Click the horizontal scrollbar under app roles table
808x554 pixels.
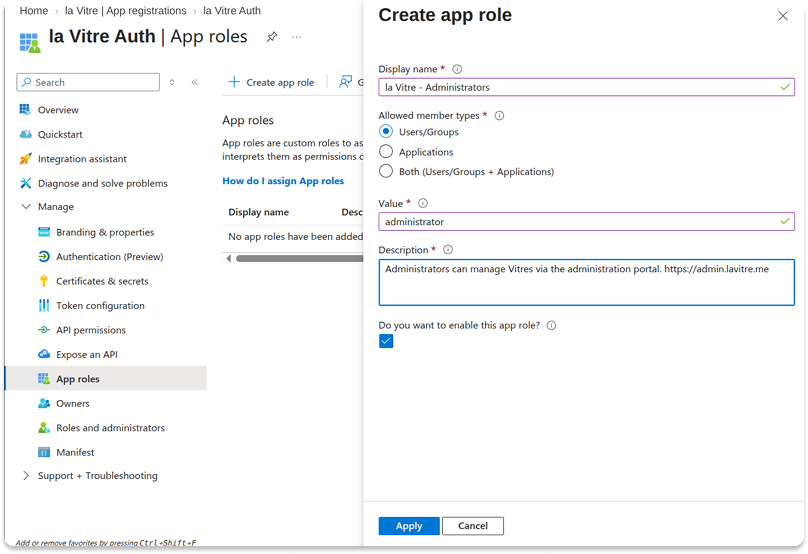pyautogui.click(x=299, y=258)
